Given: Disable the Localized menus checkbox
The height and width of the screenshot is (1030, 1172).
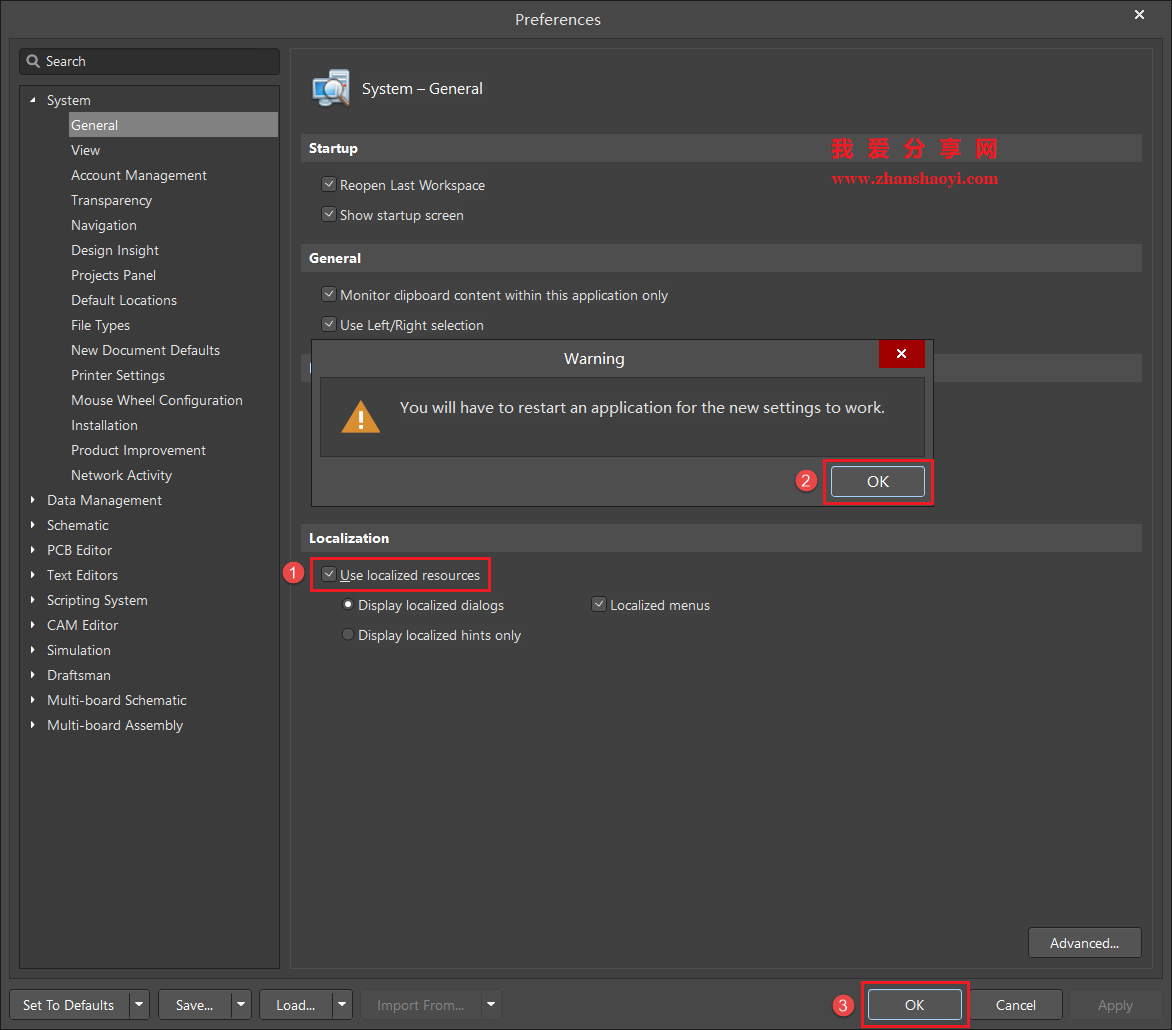Looking at the screenshot, I should (x=599, y=605).
